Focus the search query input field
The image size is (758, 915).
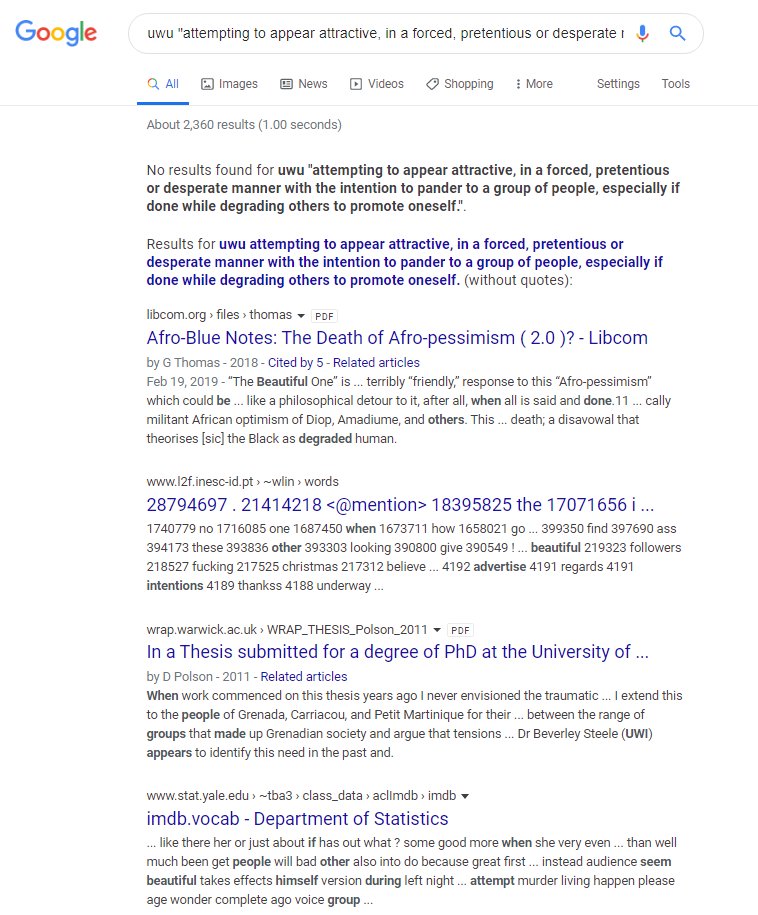(385, 33)
